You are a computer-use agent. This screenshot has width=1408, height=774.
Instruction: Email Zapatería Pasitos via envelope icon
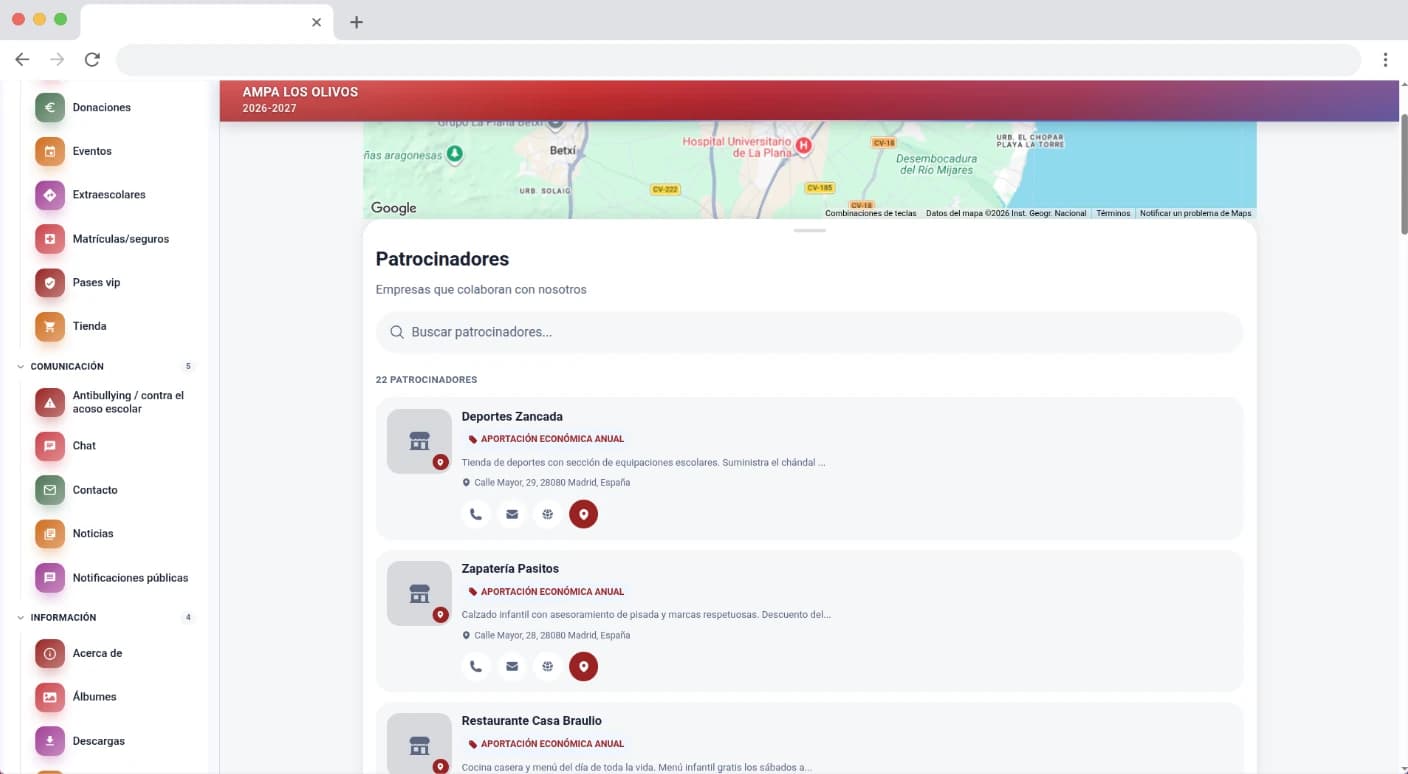coord(512,666)
